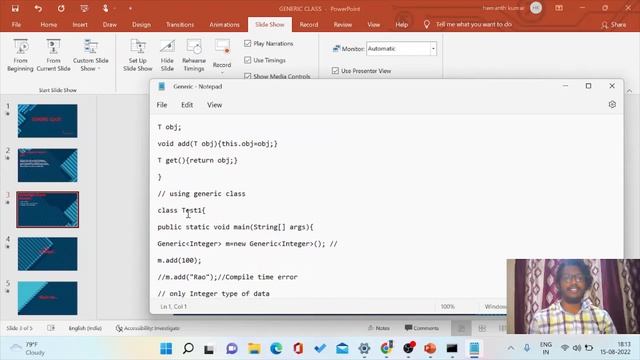Screen dimensions: 640x360
Task: Collapse the ribbon chevron
Action: point(629,91)
